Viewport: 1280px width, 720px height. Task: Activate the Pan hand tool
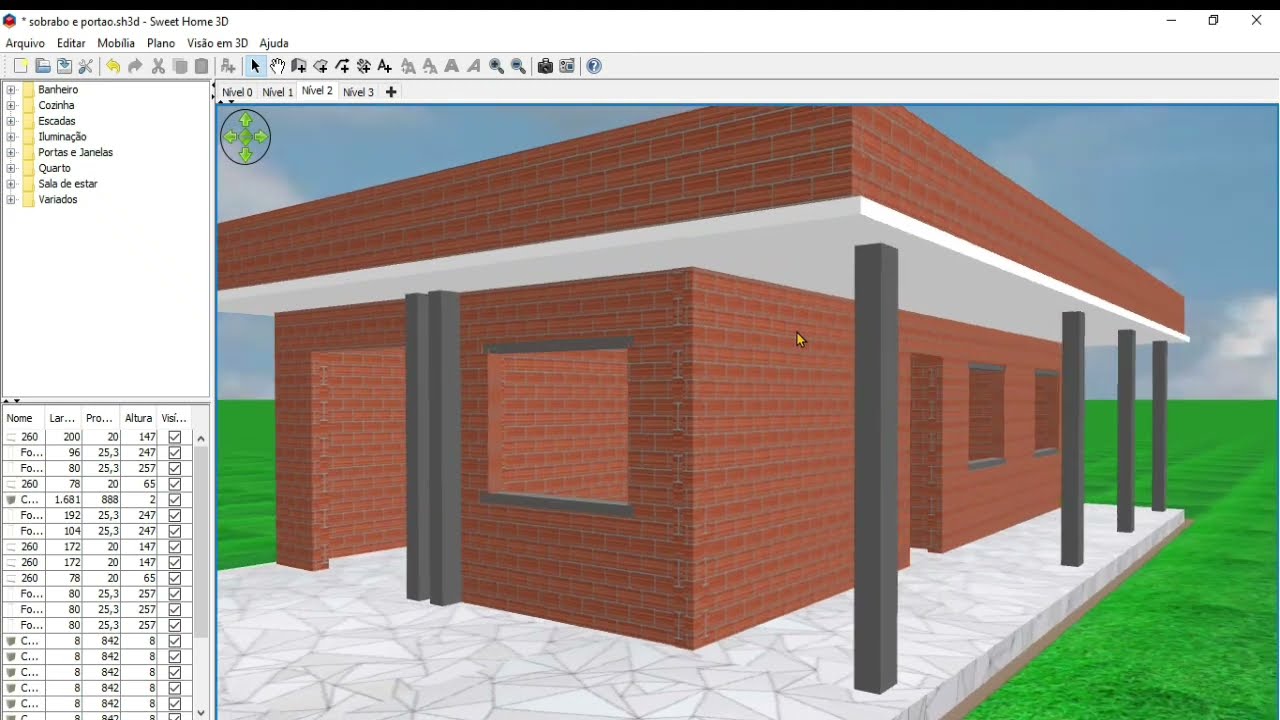coord(277,66)
